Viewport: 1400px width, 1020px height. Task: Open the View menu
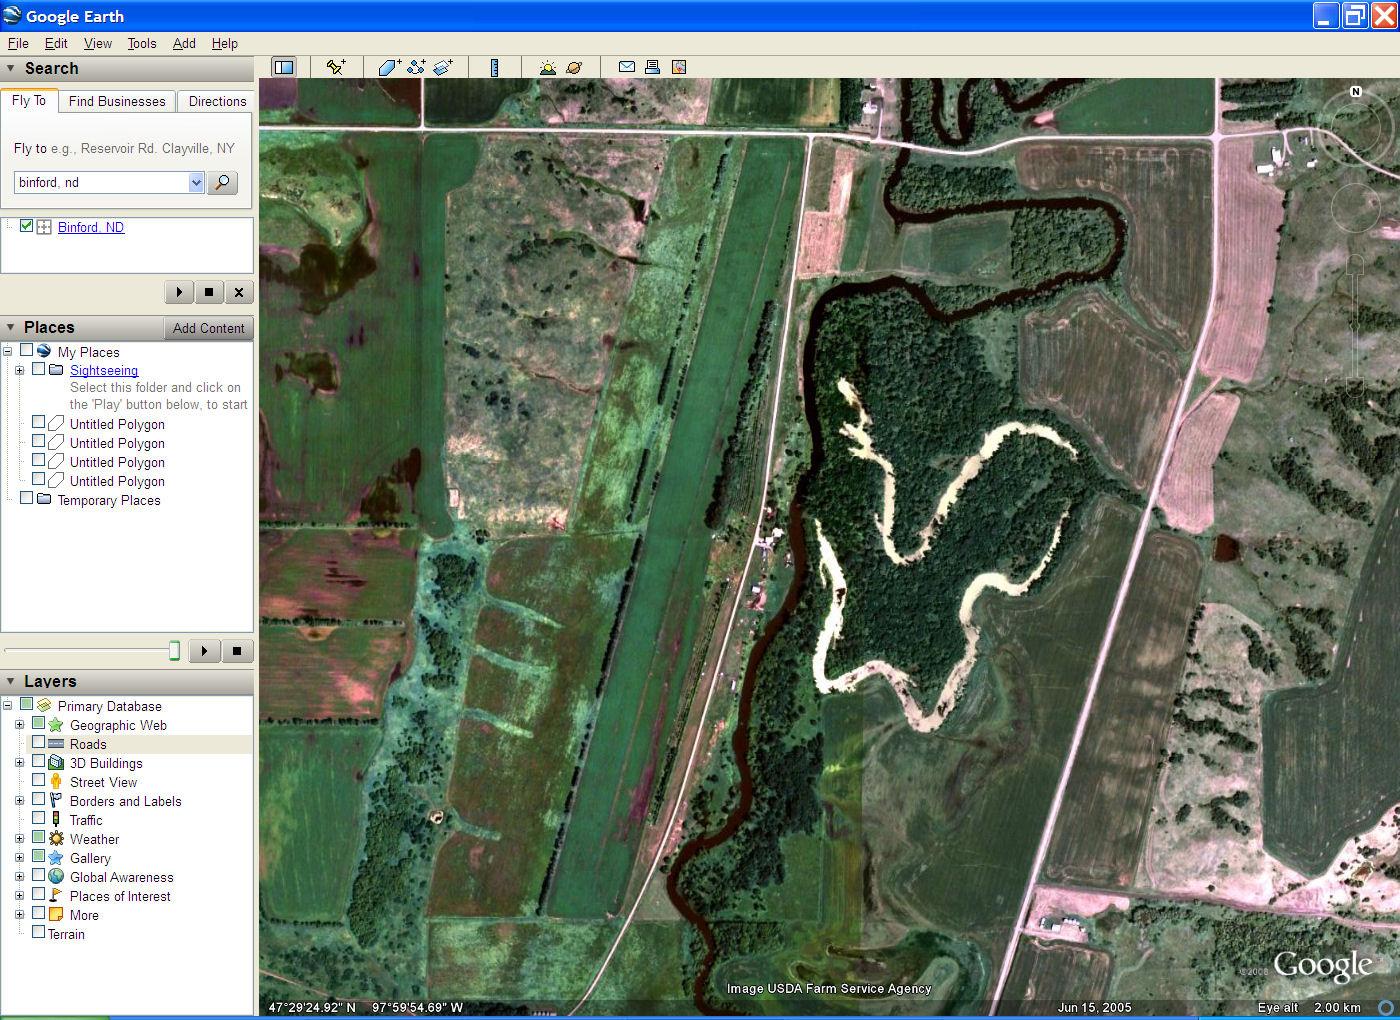point(98,43)
